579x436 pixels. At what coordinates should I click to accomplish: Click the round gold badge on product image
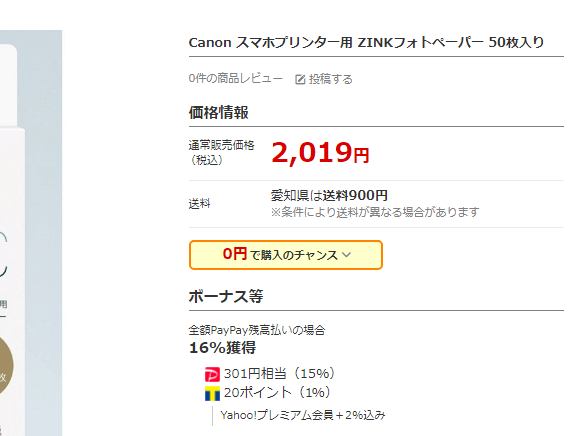tap(6, 365)
